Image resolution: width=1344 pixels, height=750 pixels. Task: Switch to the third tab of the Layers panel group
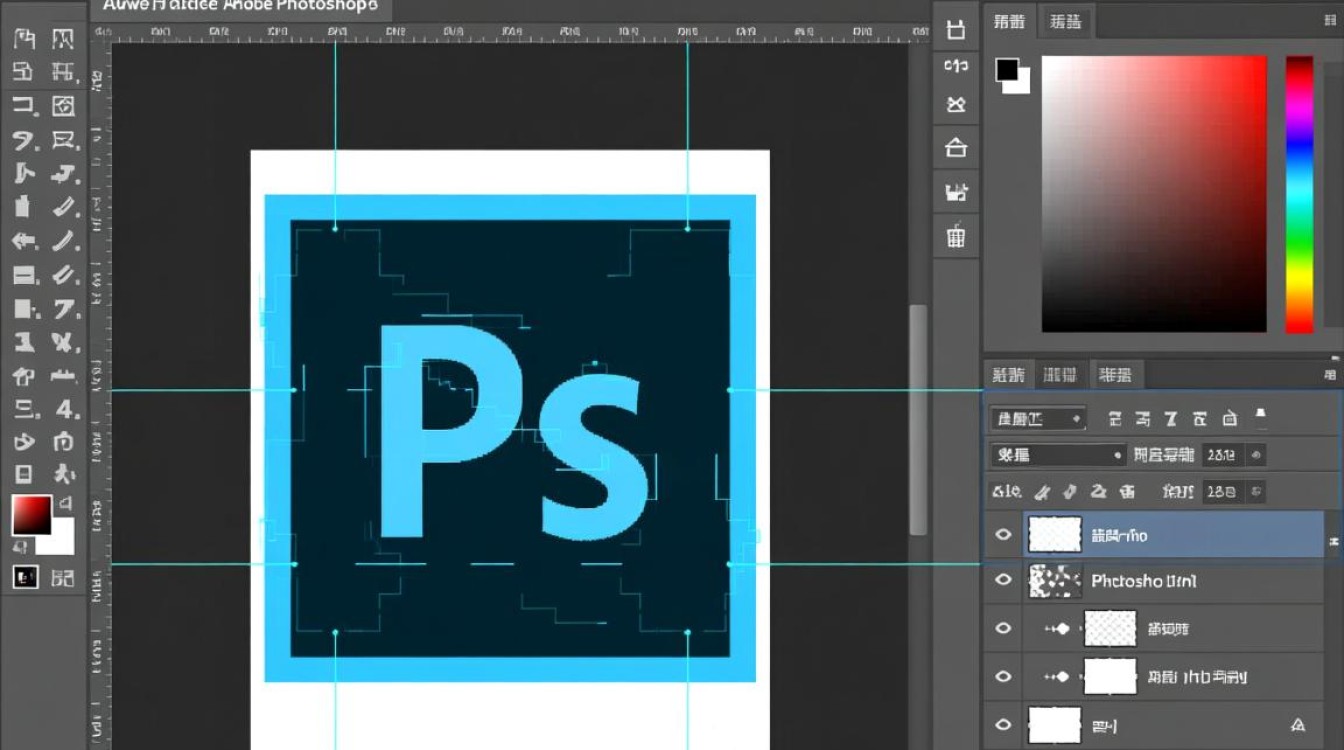tap(1116, 375)
